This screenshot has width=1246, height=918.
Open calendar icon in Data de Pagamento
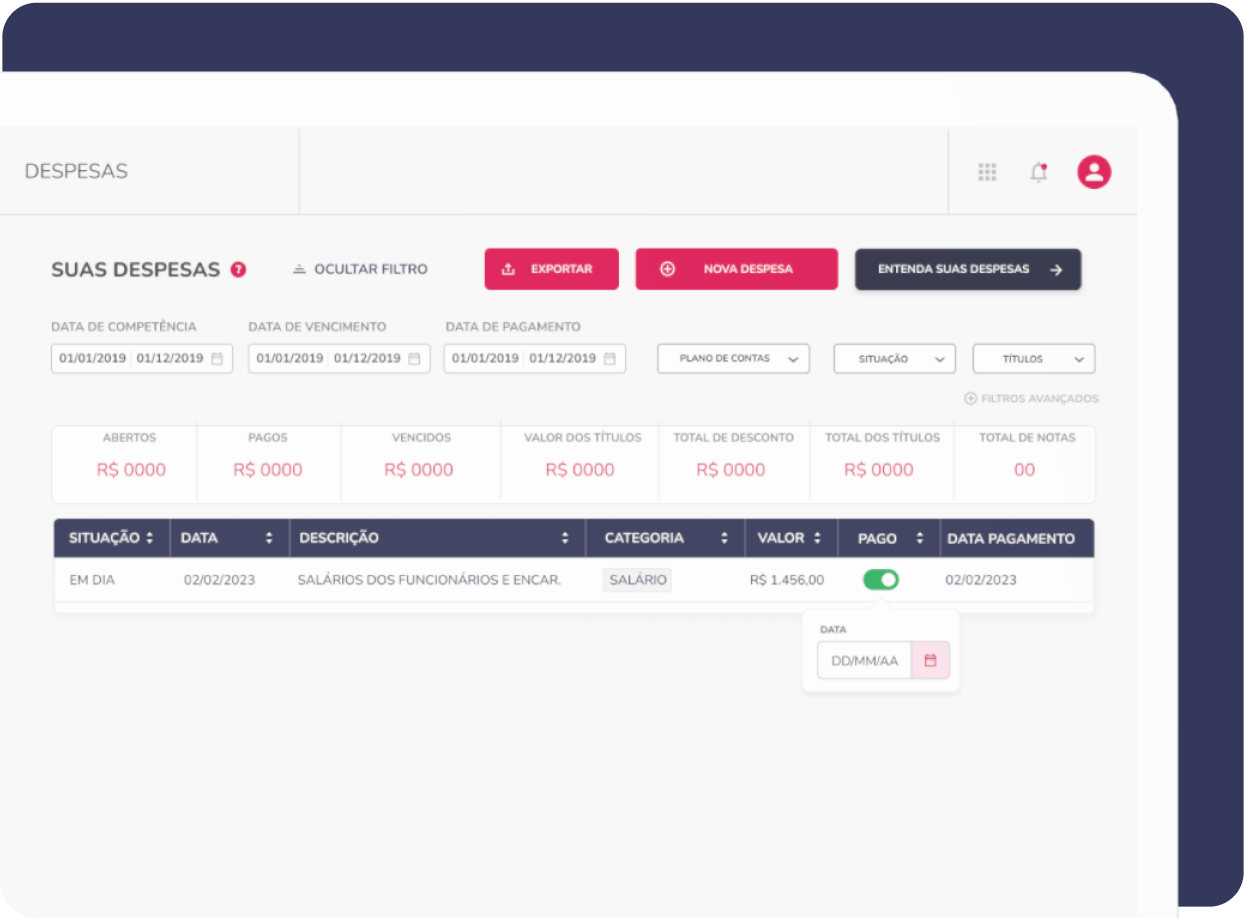pos(610,358)
